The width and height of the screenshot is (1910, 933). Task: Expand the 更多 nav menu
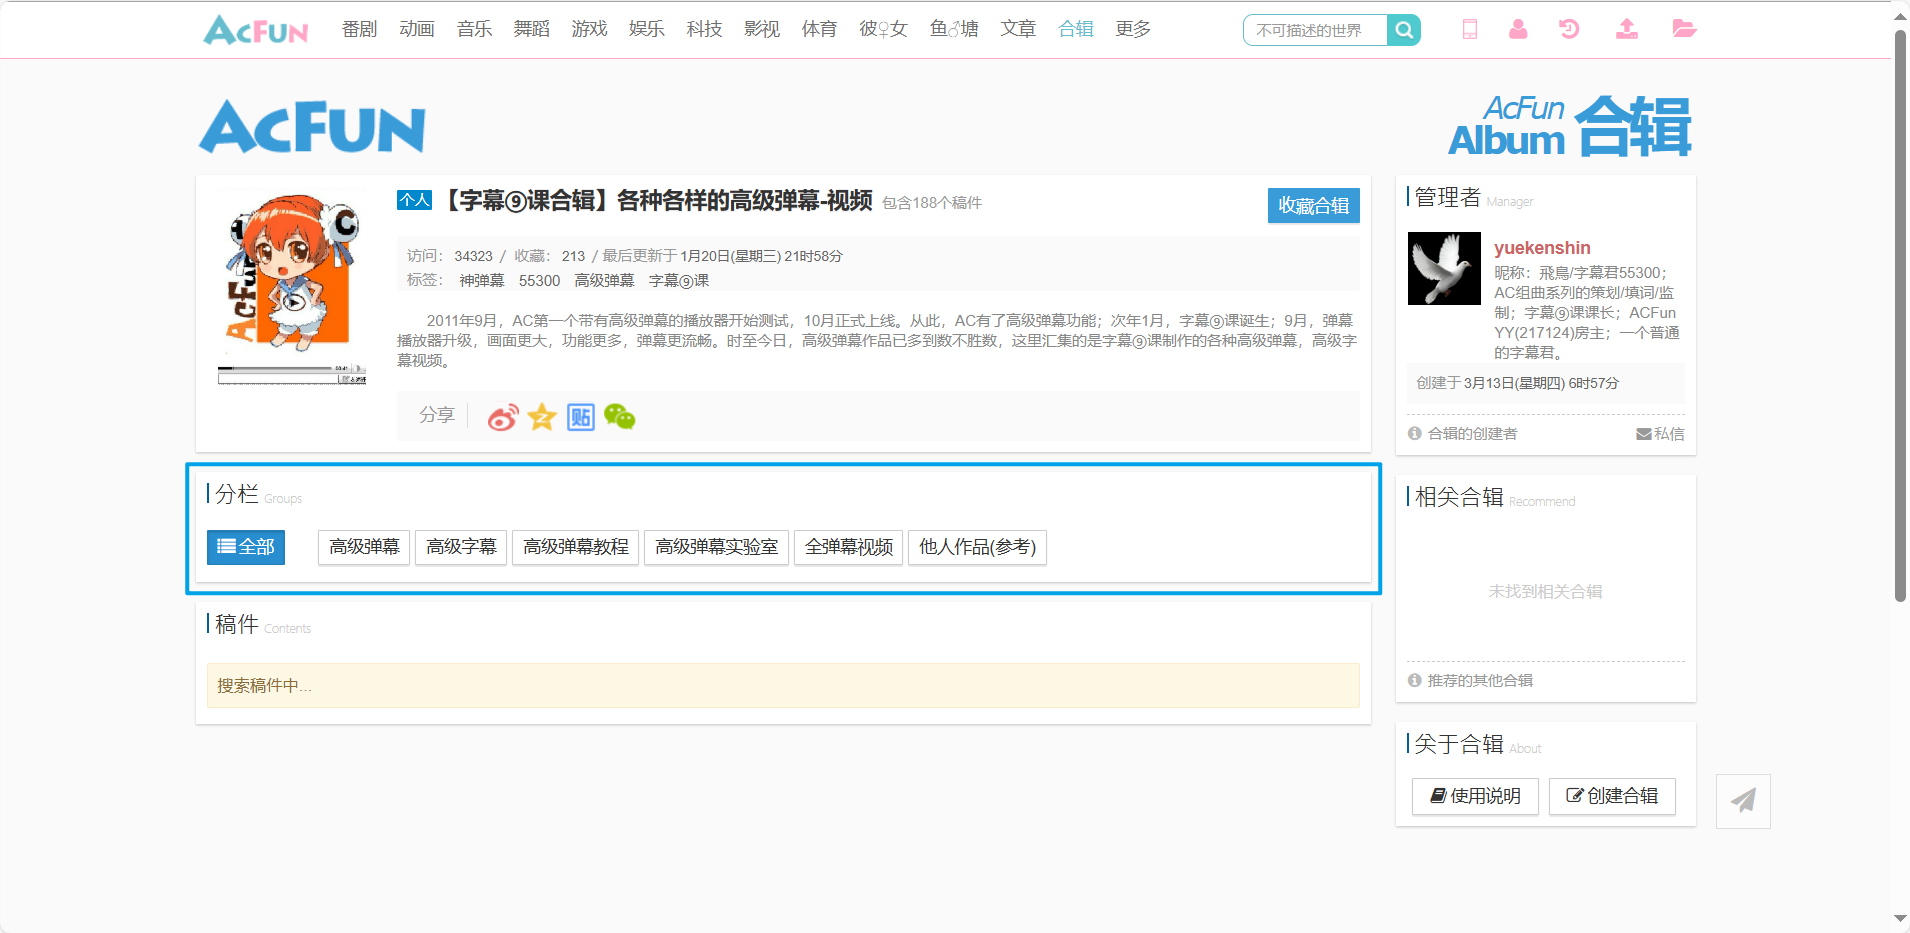point(1133,29)
